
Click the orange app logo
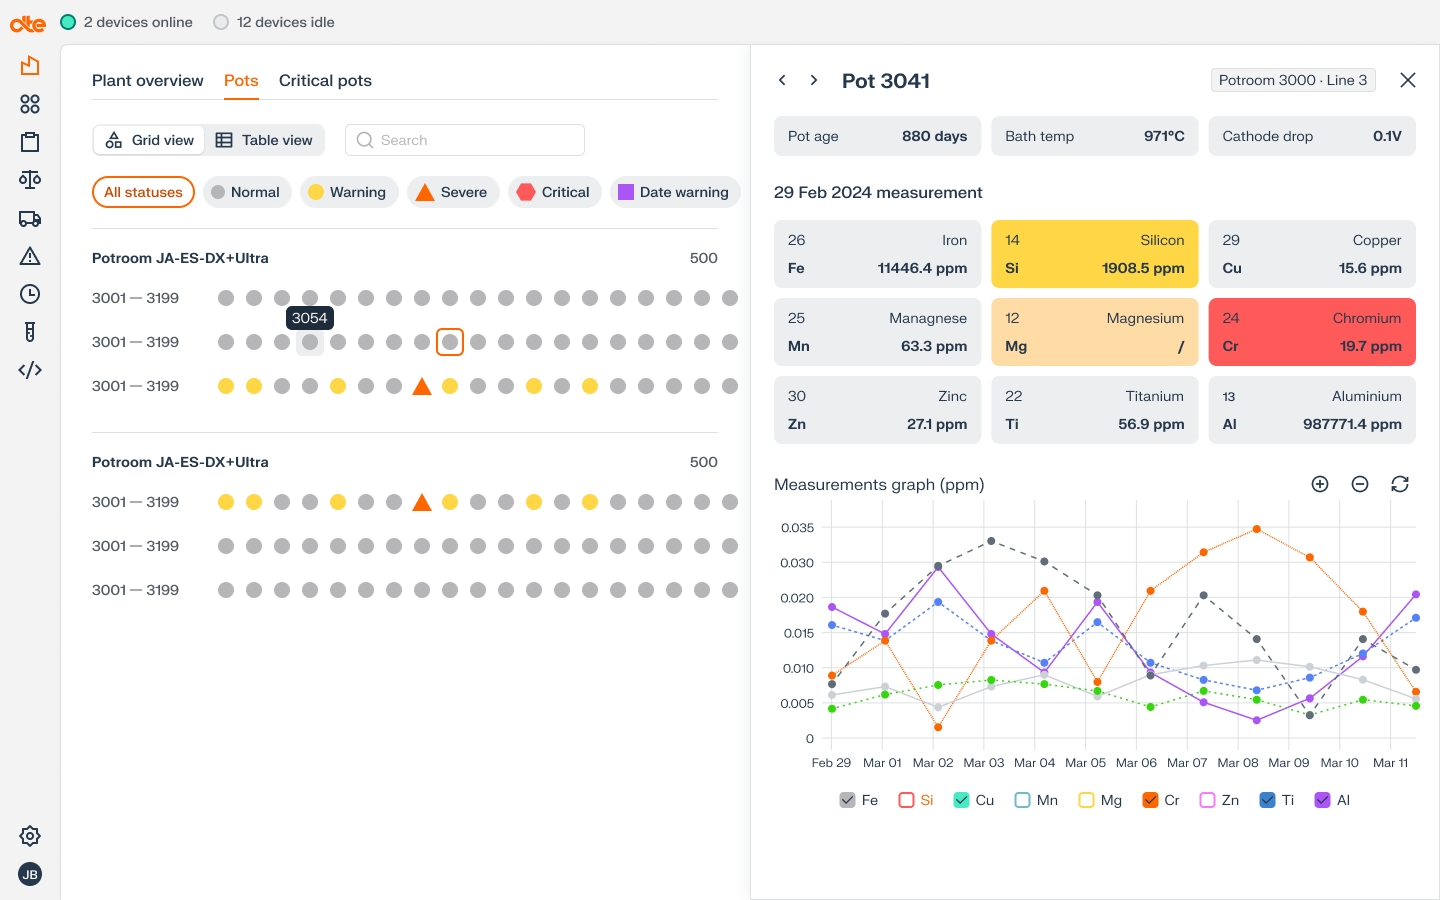click(x=28, y=24)
